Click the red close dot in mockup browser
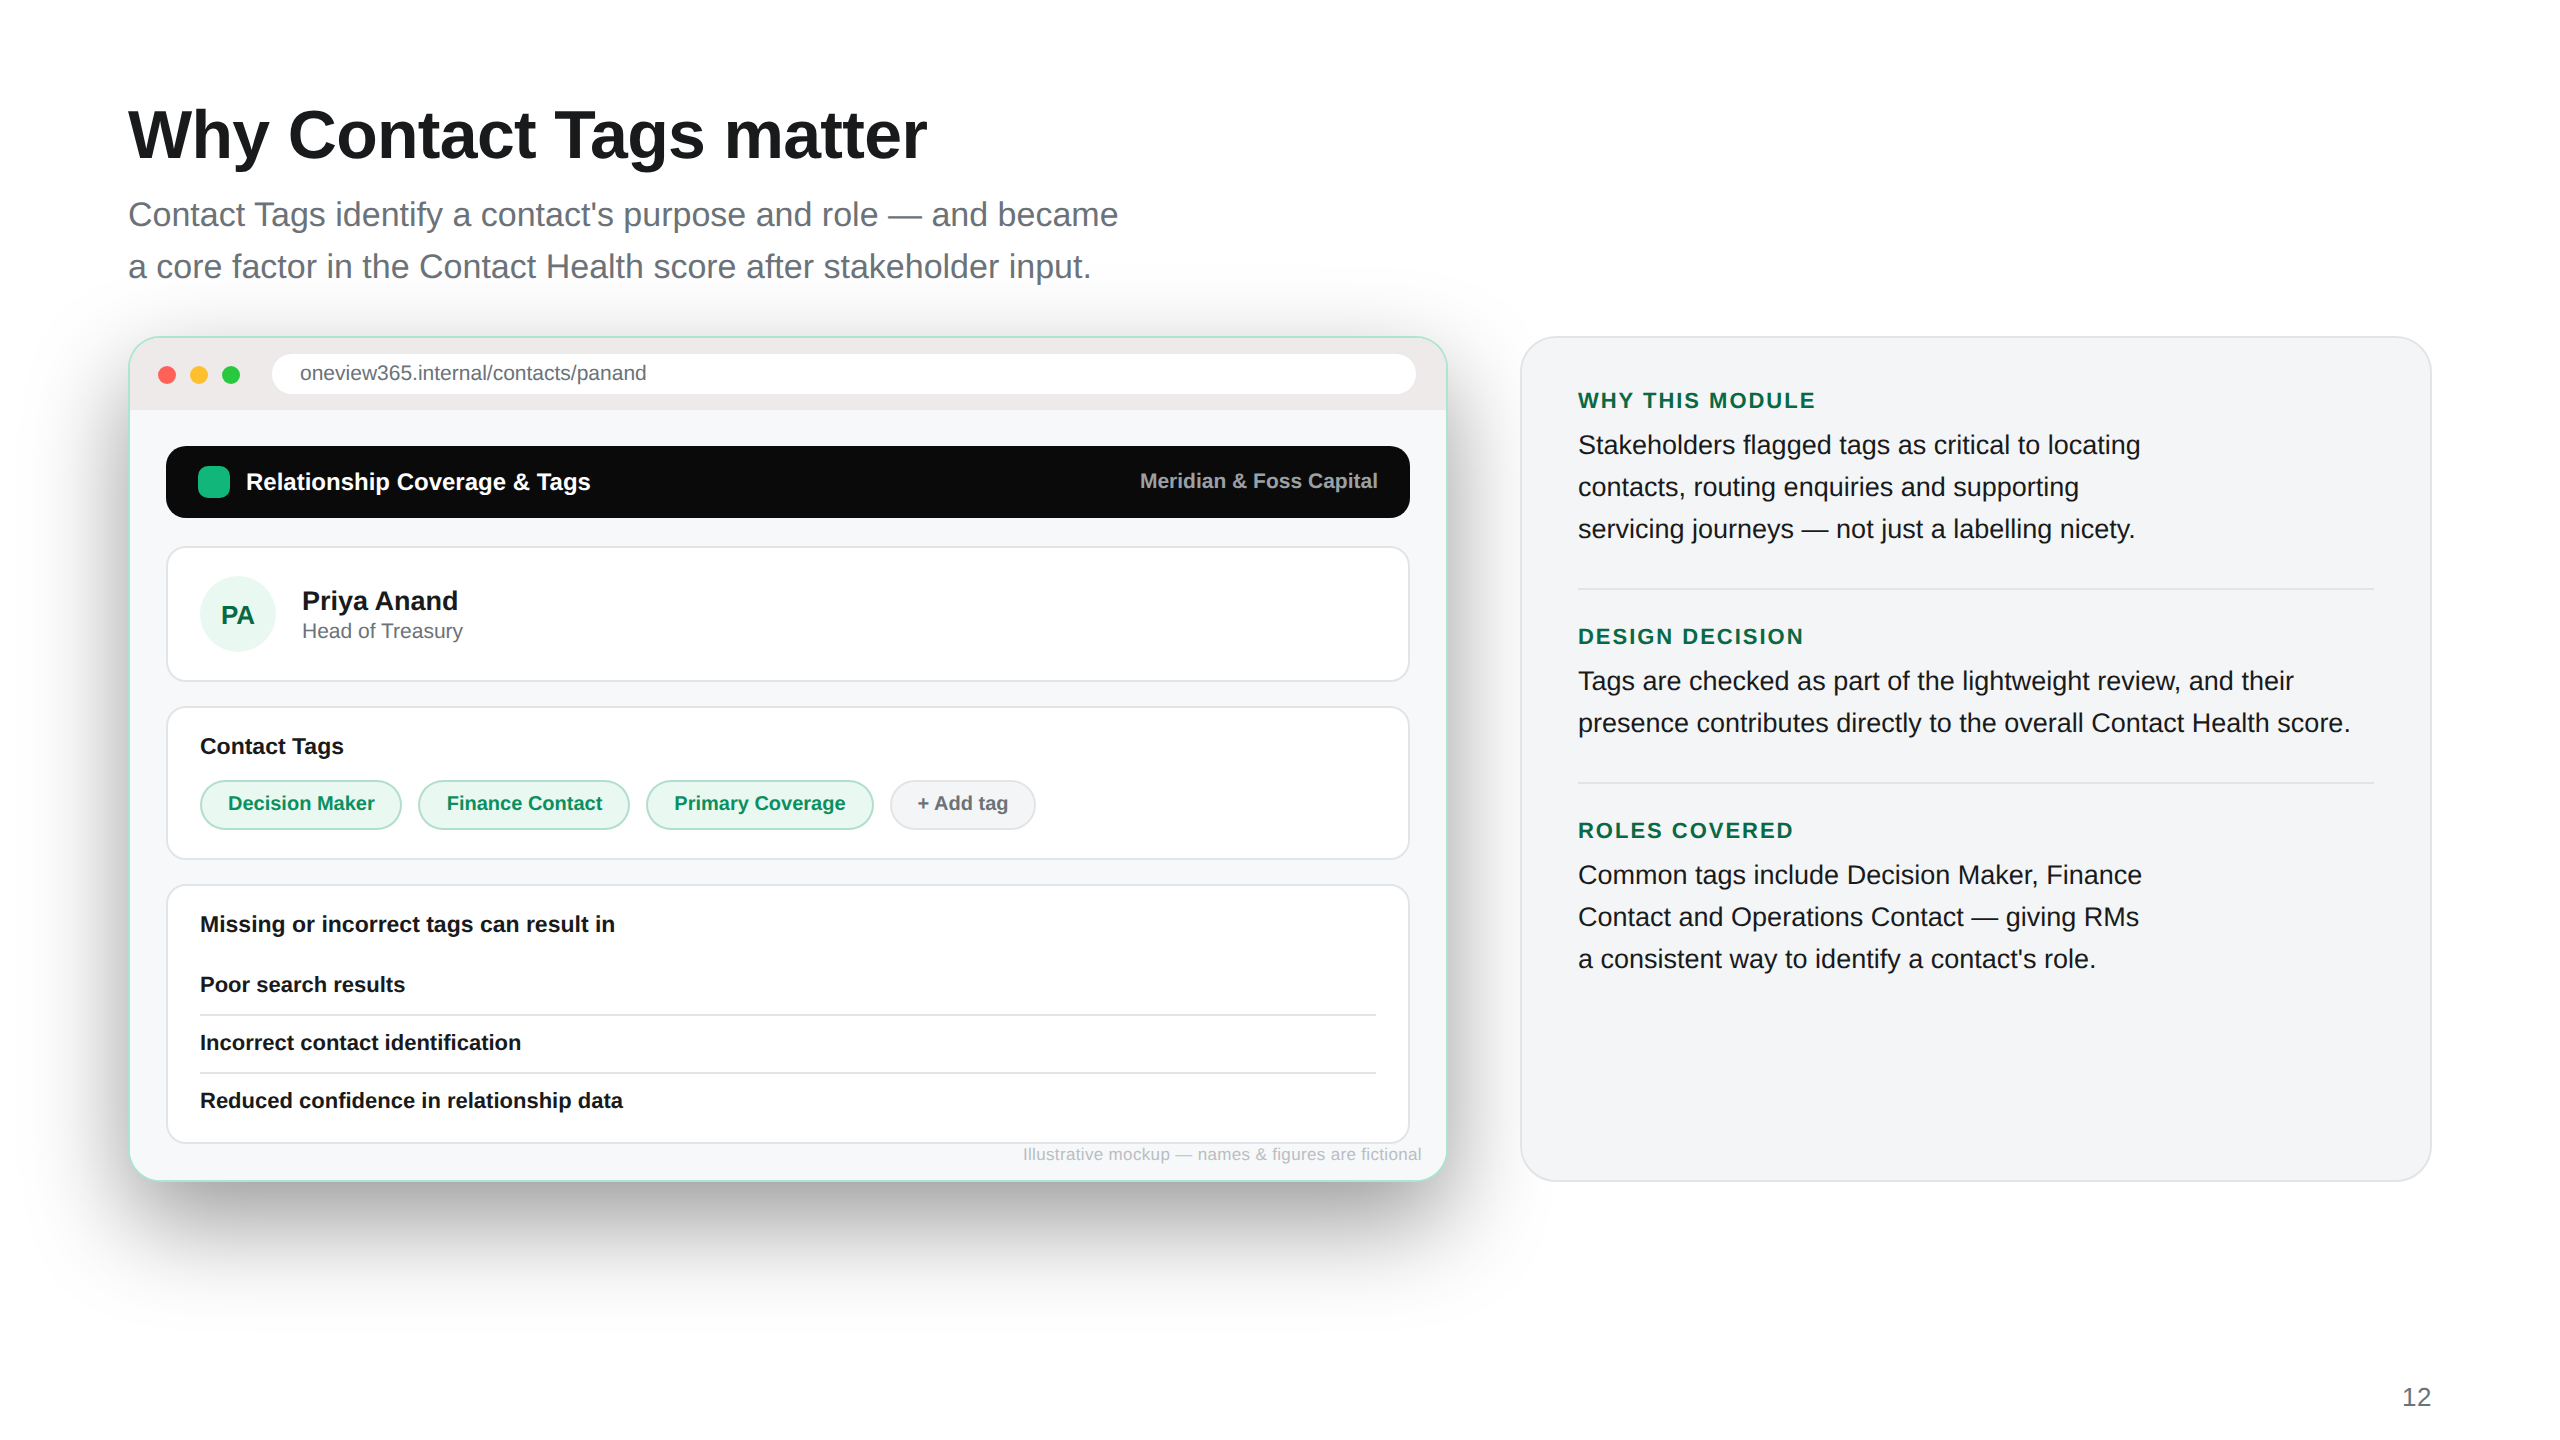This screenshot has height=1440, width=2560. [x=167, y=374]
